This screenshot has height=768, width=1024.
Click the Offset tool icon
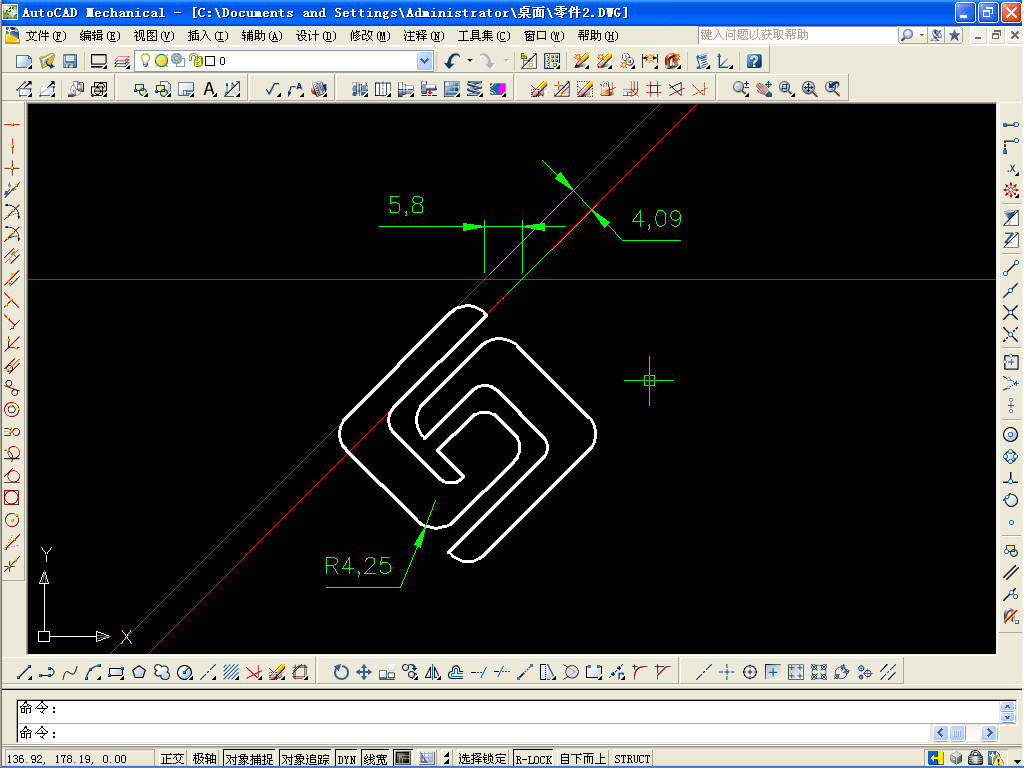tap(456, 672)
